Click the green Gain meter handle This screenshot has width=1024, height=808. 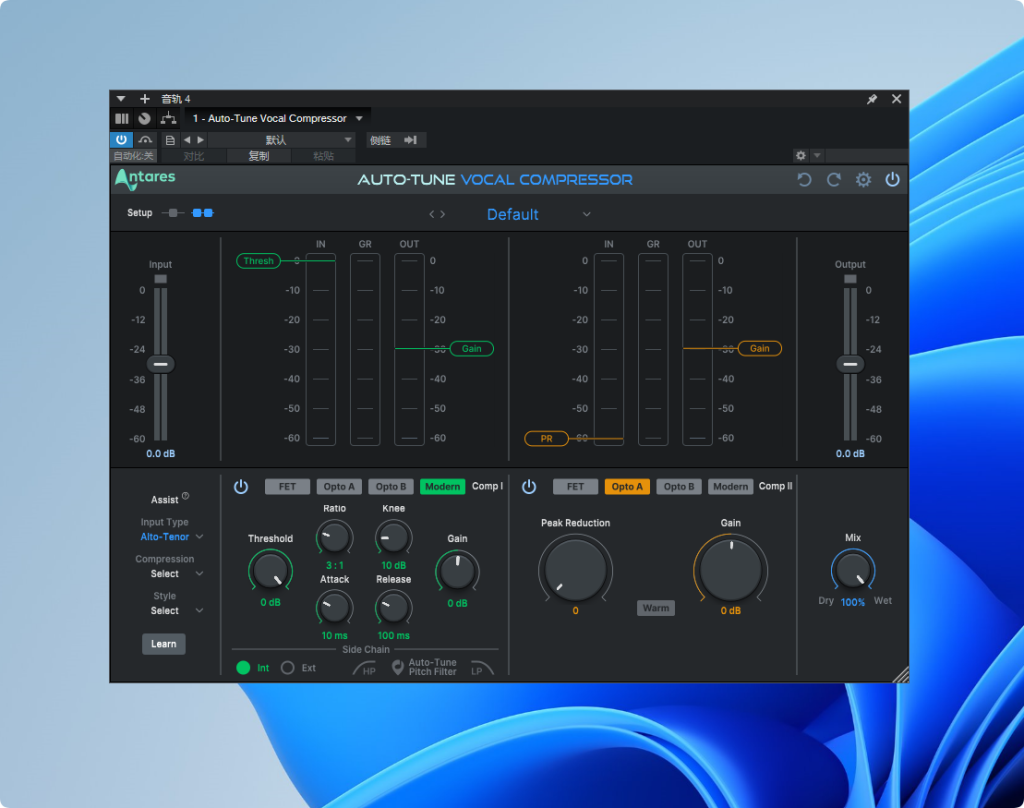tap(472, 349)
